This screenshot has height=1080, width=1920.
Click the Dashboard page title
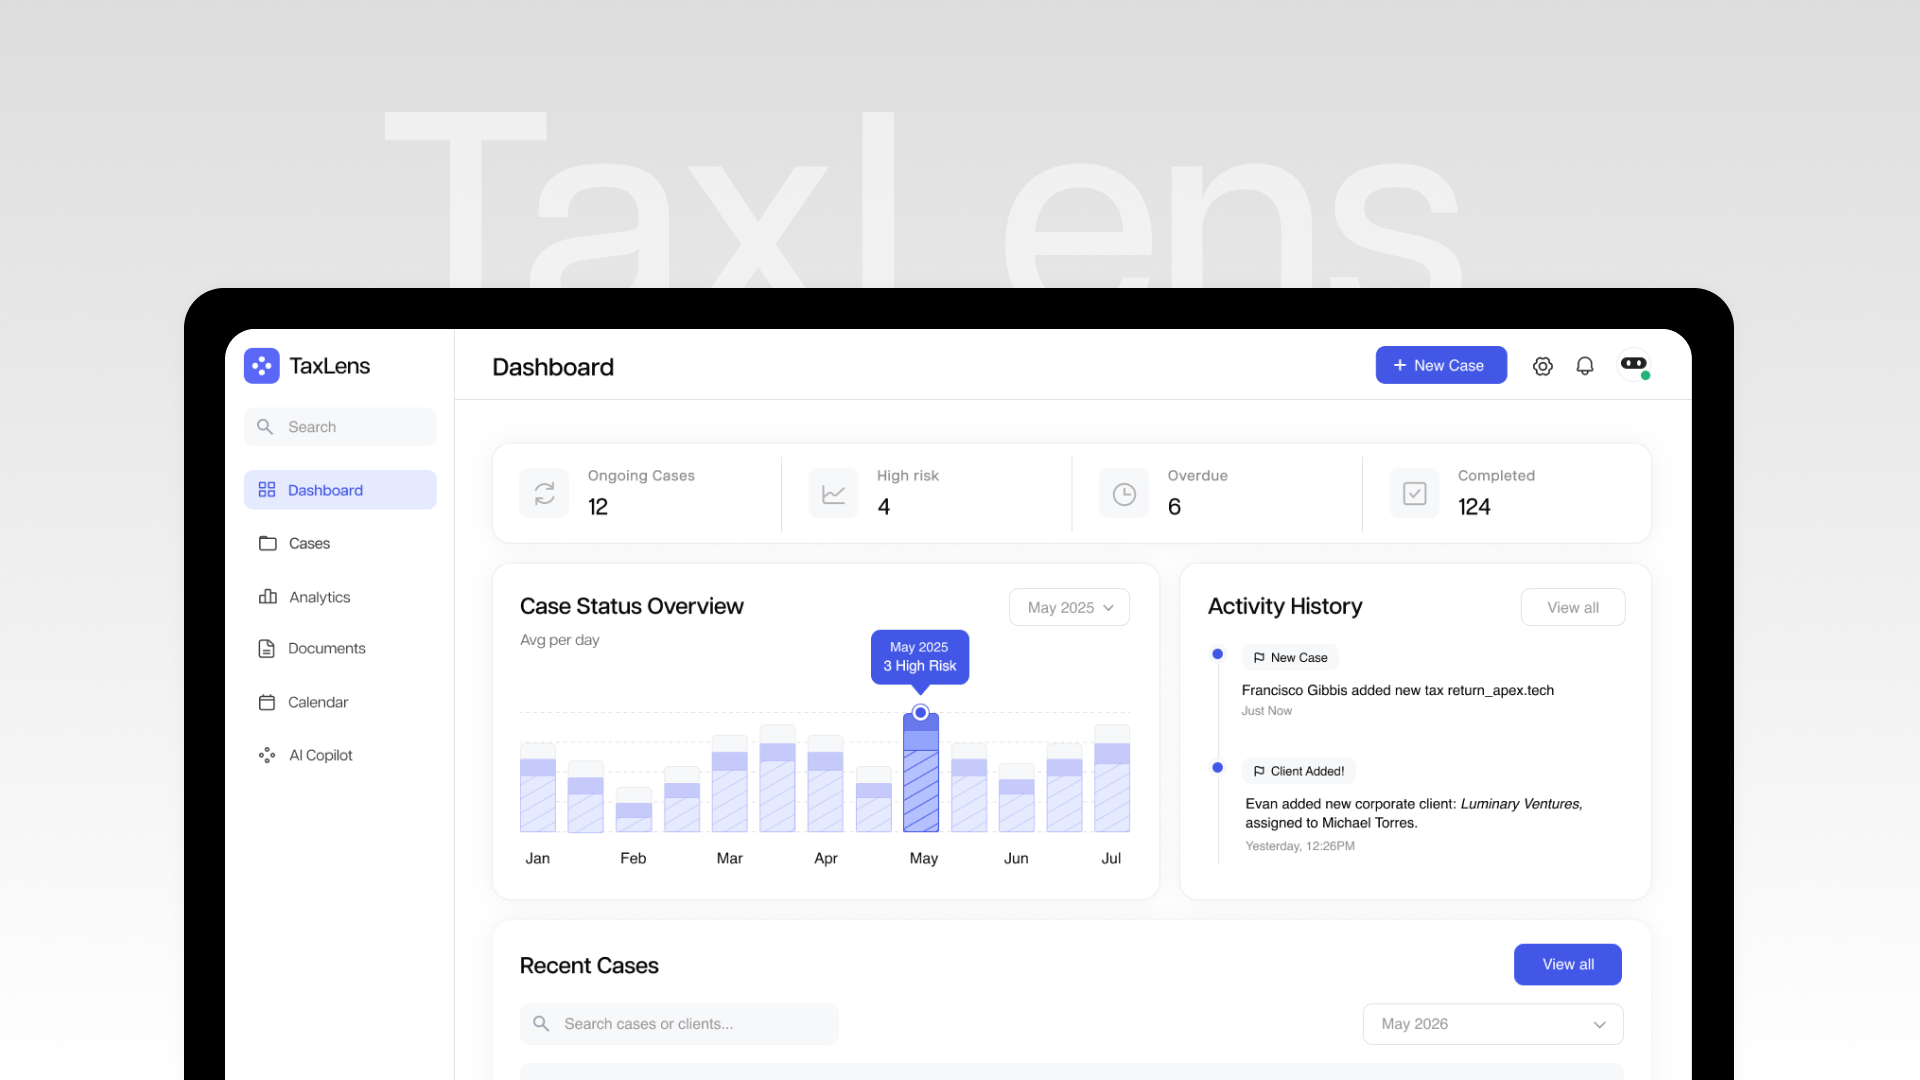(x=553, y=367)
